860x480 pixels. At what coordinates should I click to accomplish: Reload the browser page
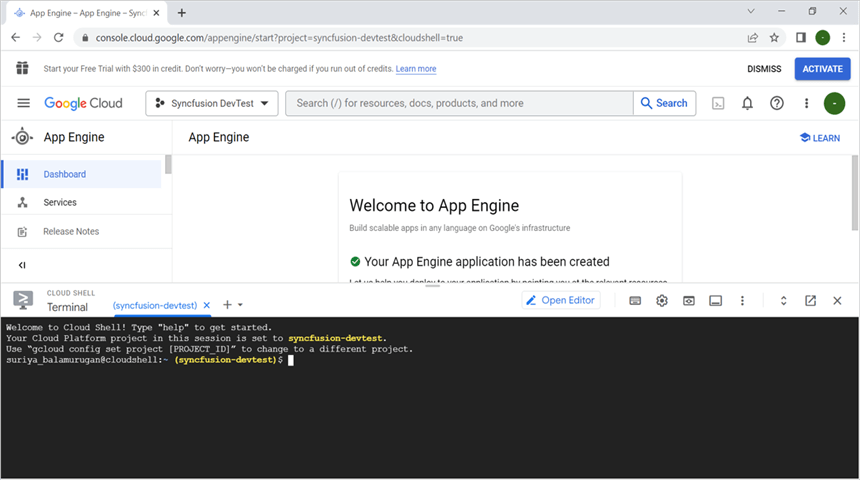coord(59,37)
